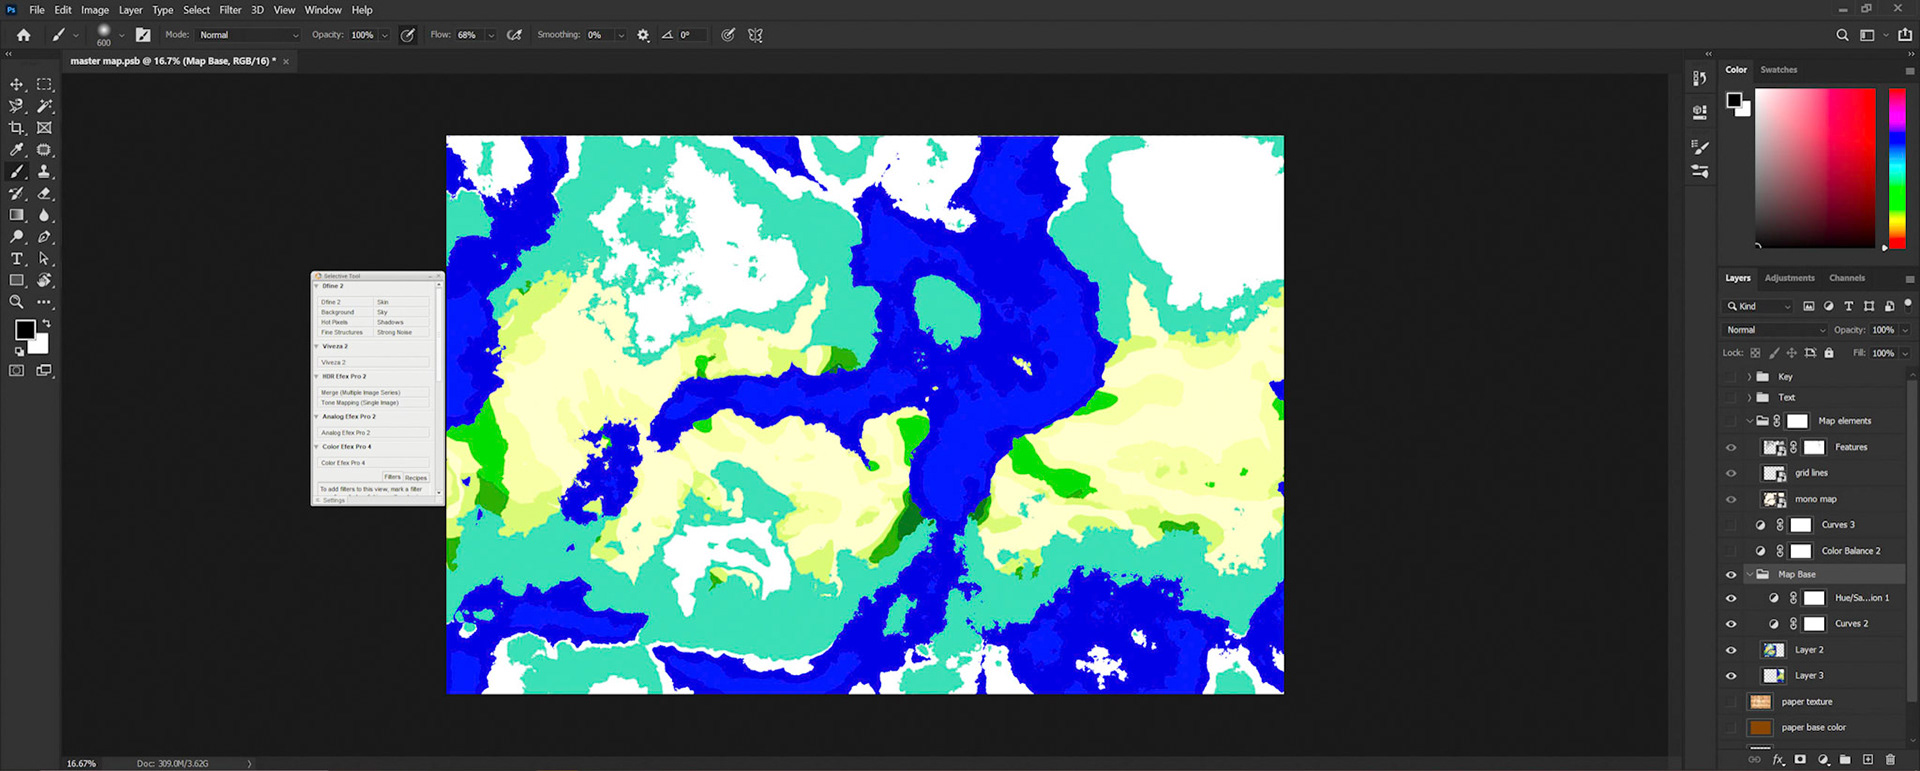Viewport: 1920px width, 771px height.
Task: Choose the Eraser tool
Action: pos(44,194)
